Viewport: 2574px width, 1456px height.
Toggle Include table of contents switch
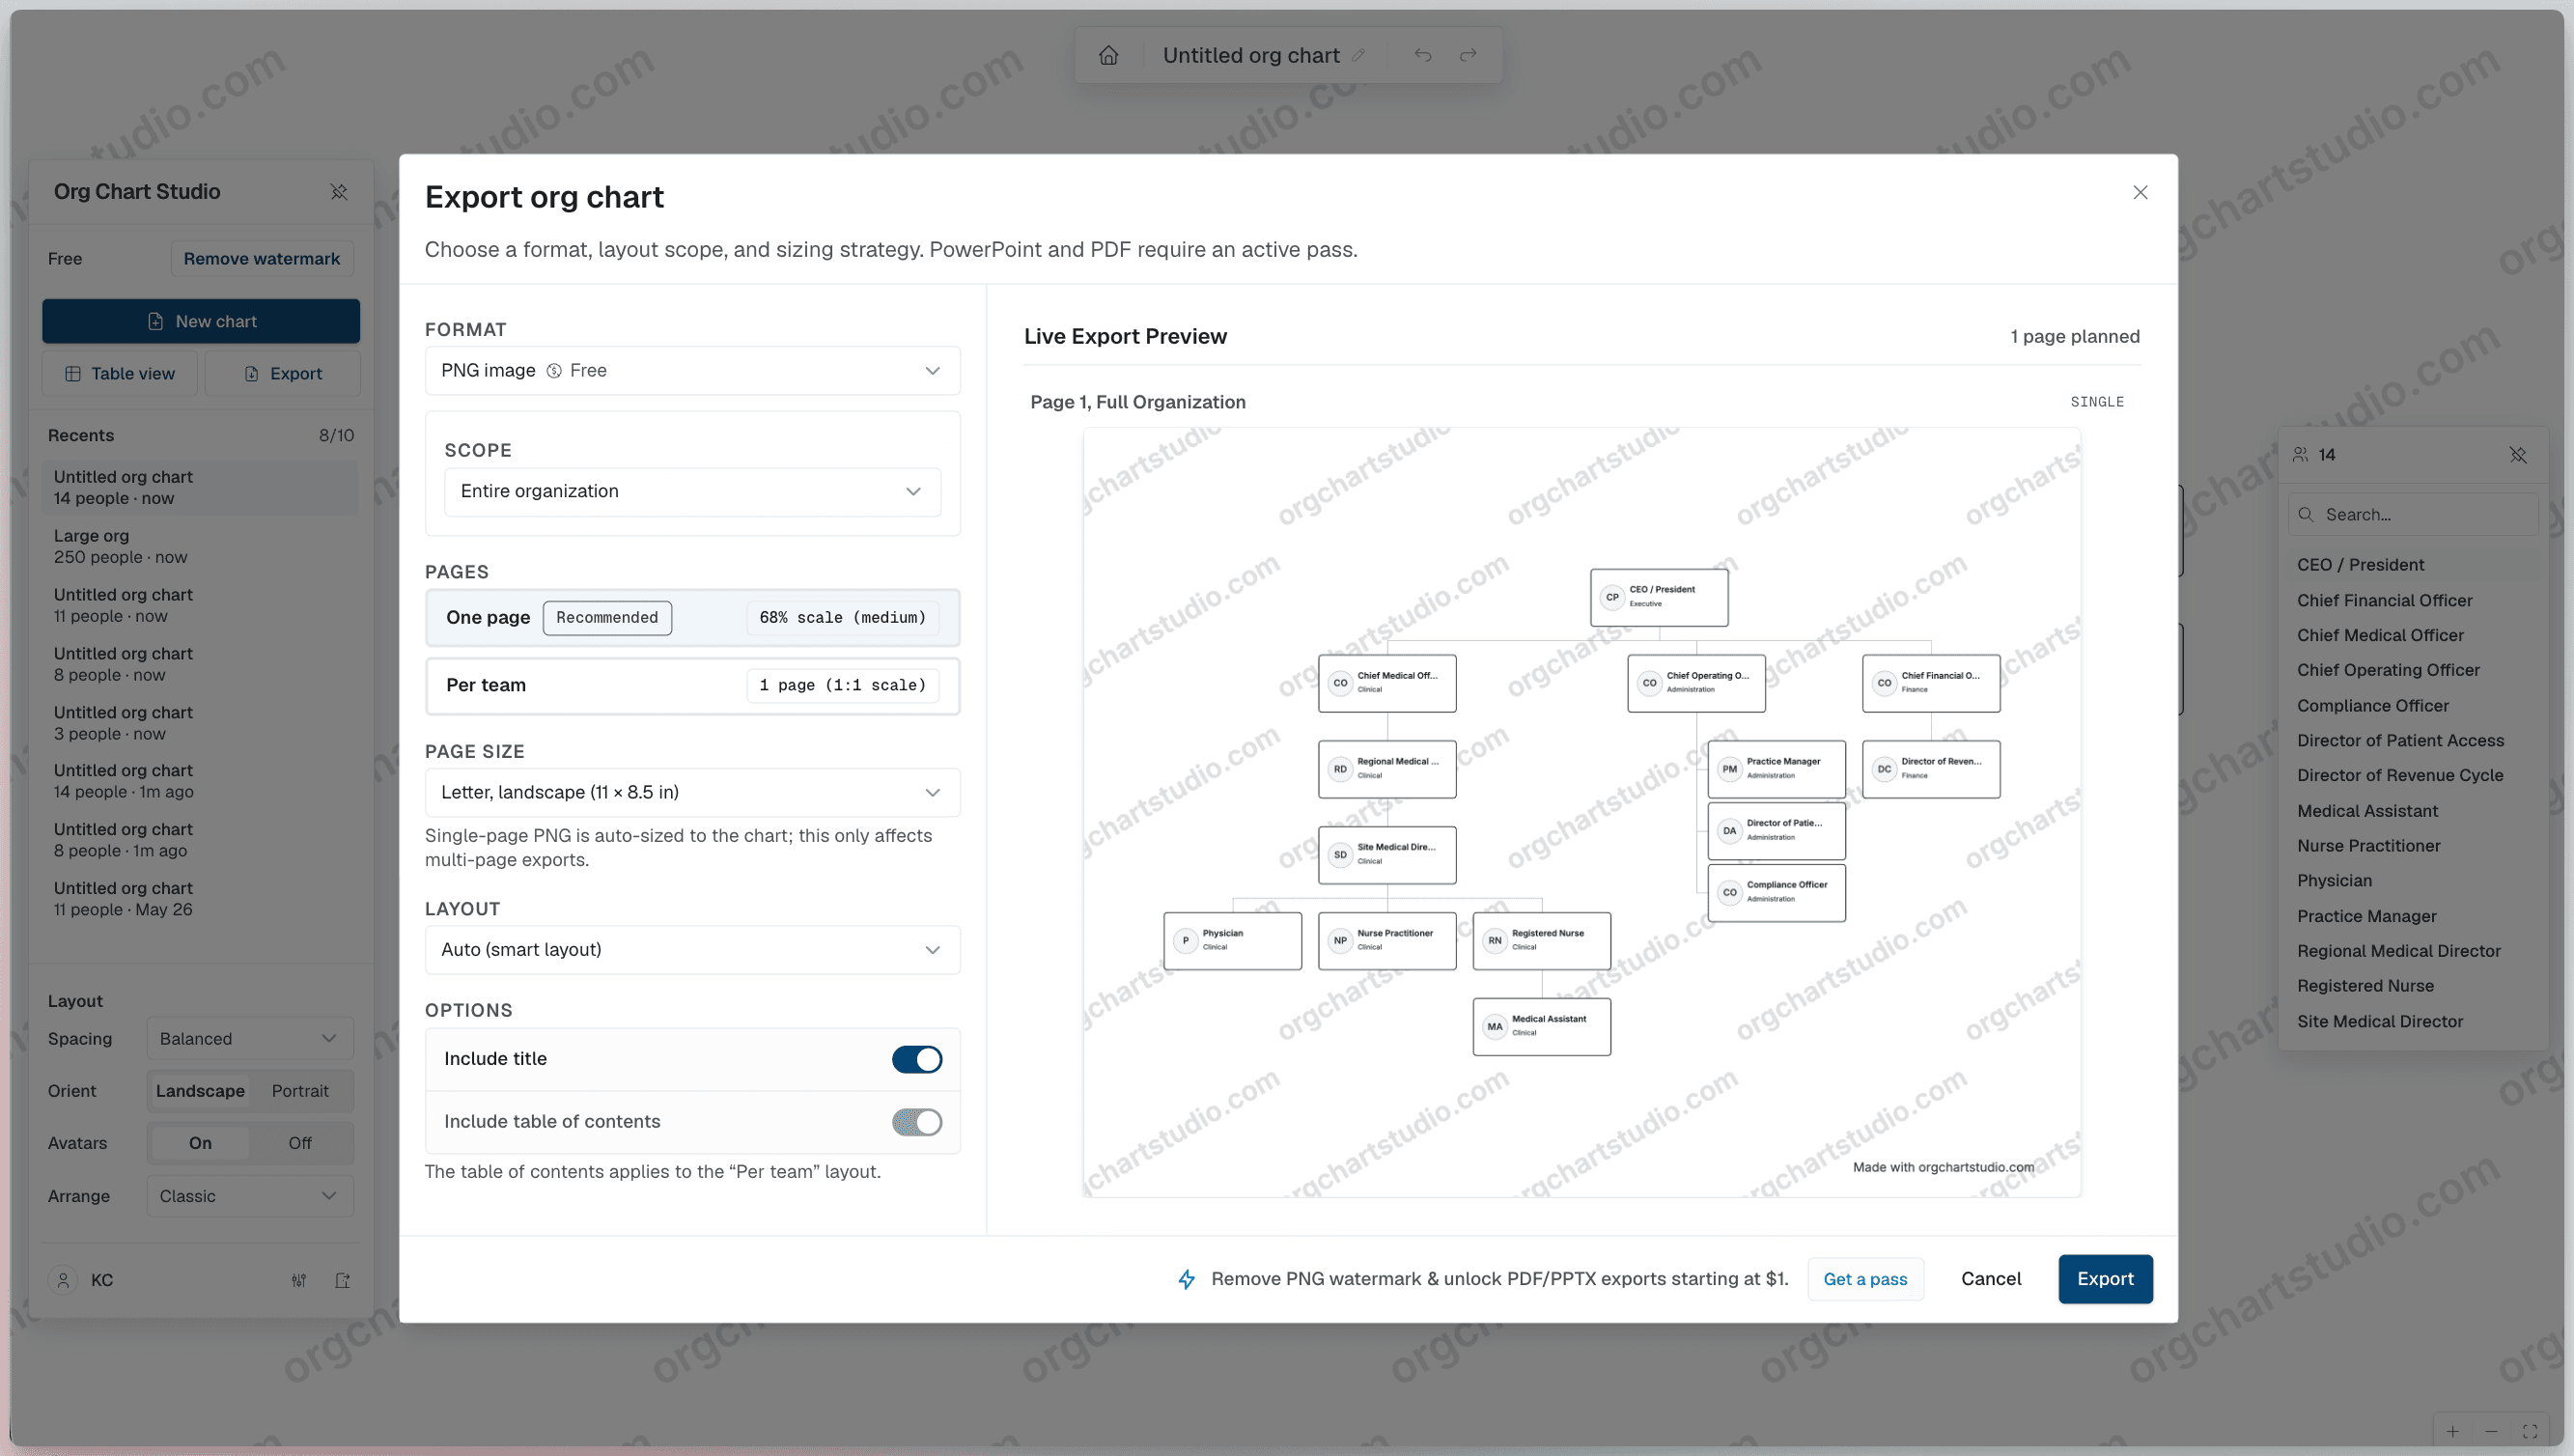coord(917,1122)
